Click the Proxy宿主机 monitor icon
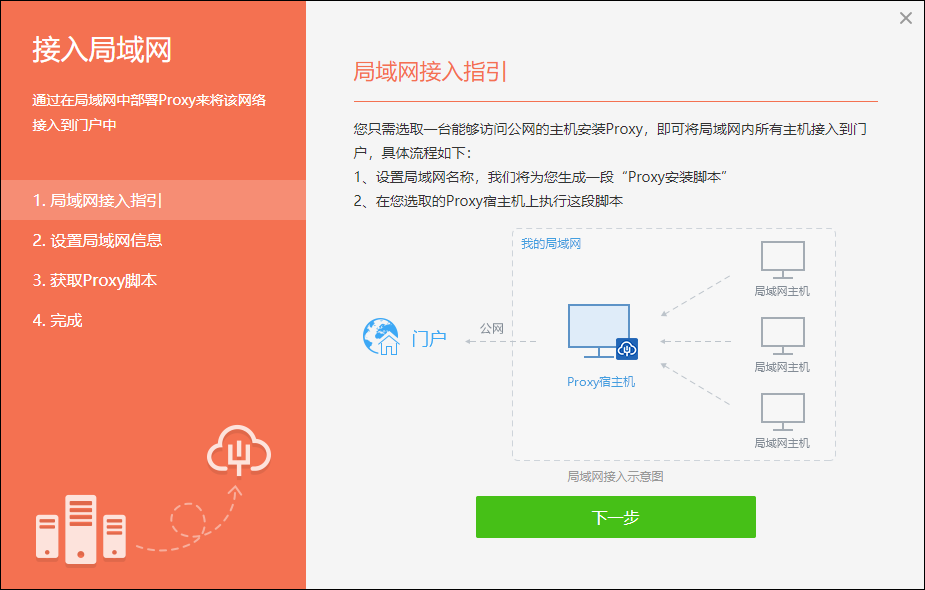Image resolution: width=925 pixels, height=590 pixels. [599, 330]
